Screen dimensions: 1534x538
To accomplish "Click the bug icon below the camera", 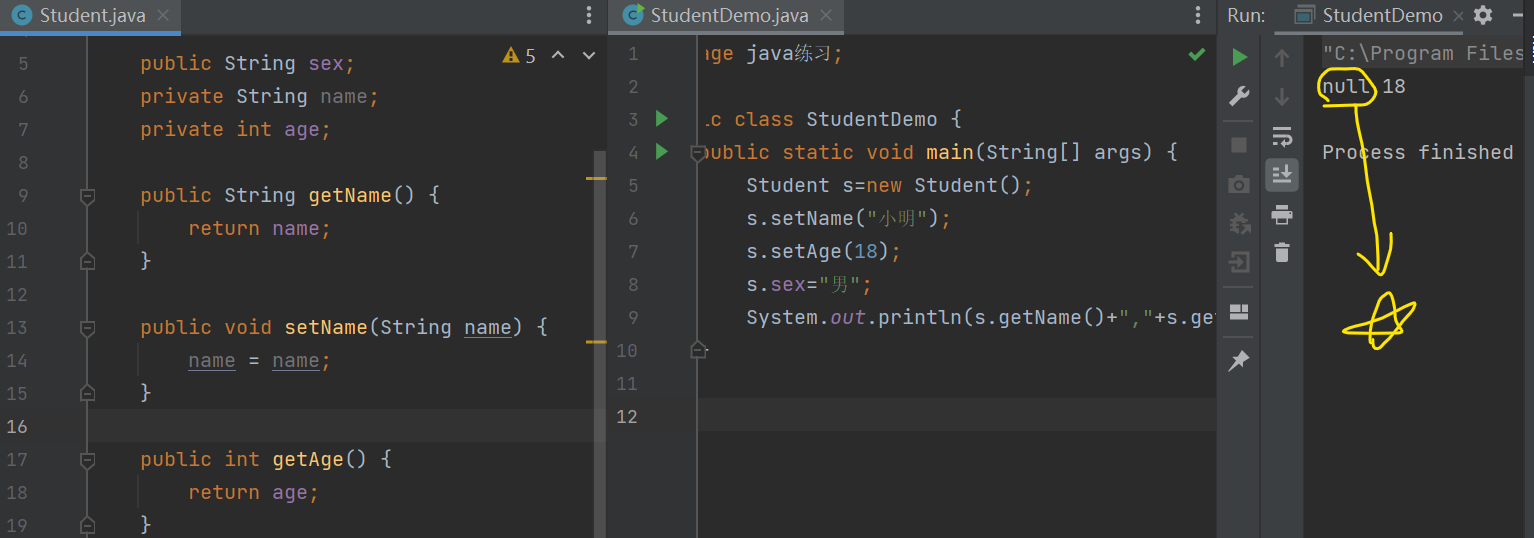I will 1239,224.
